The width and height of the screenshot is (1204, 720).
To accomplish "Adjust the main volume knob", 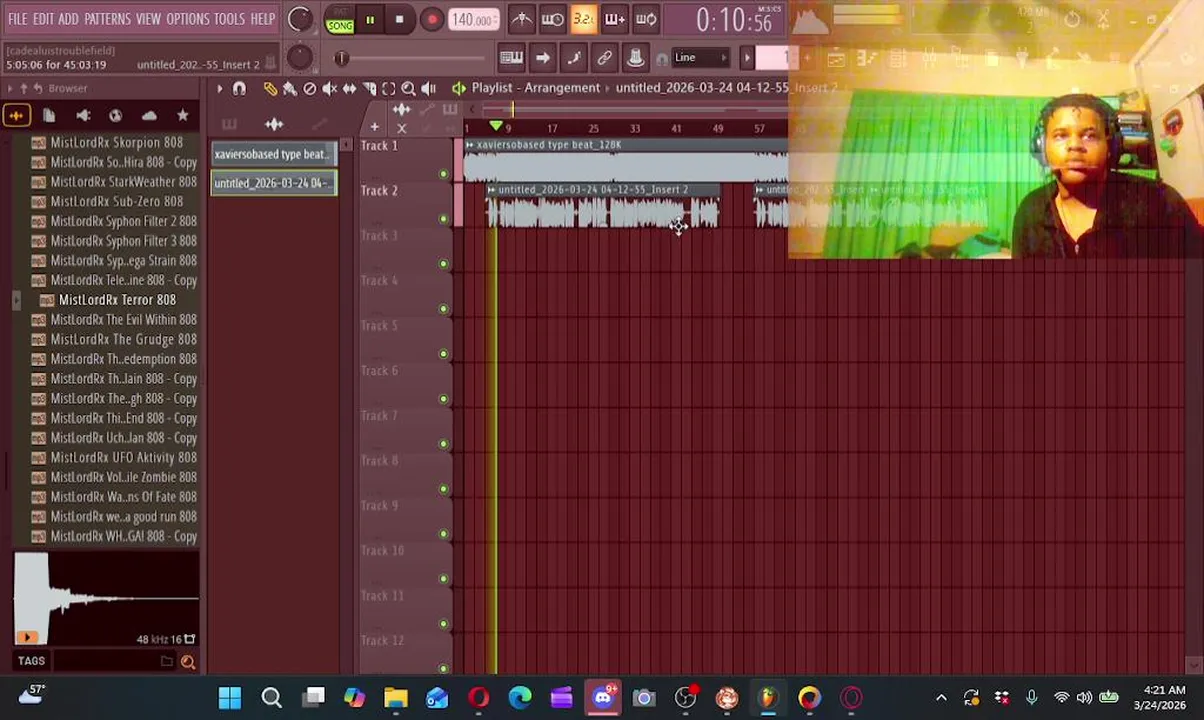I will pos(299,19).
